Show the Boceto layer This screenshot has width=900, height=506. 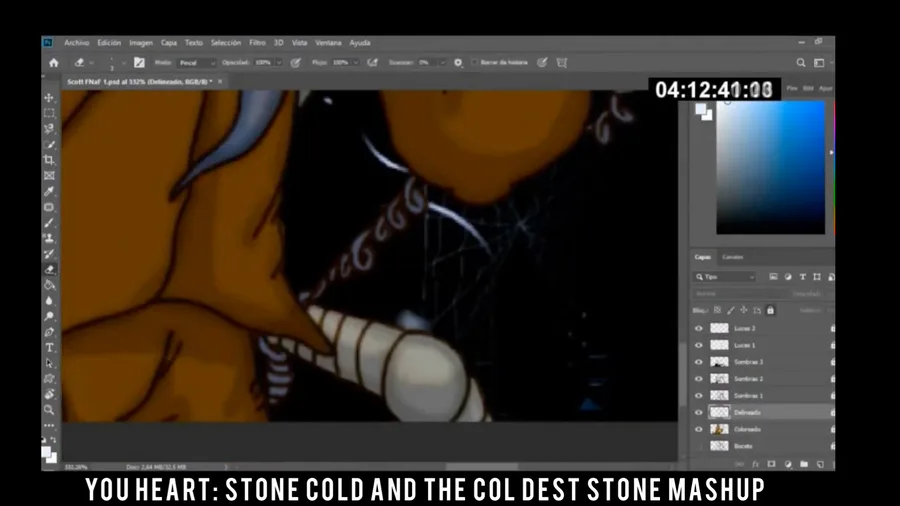click(699, 446)
